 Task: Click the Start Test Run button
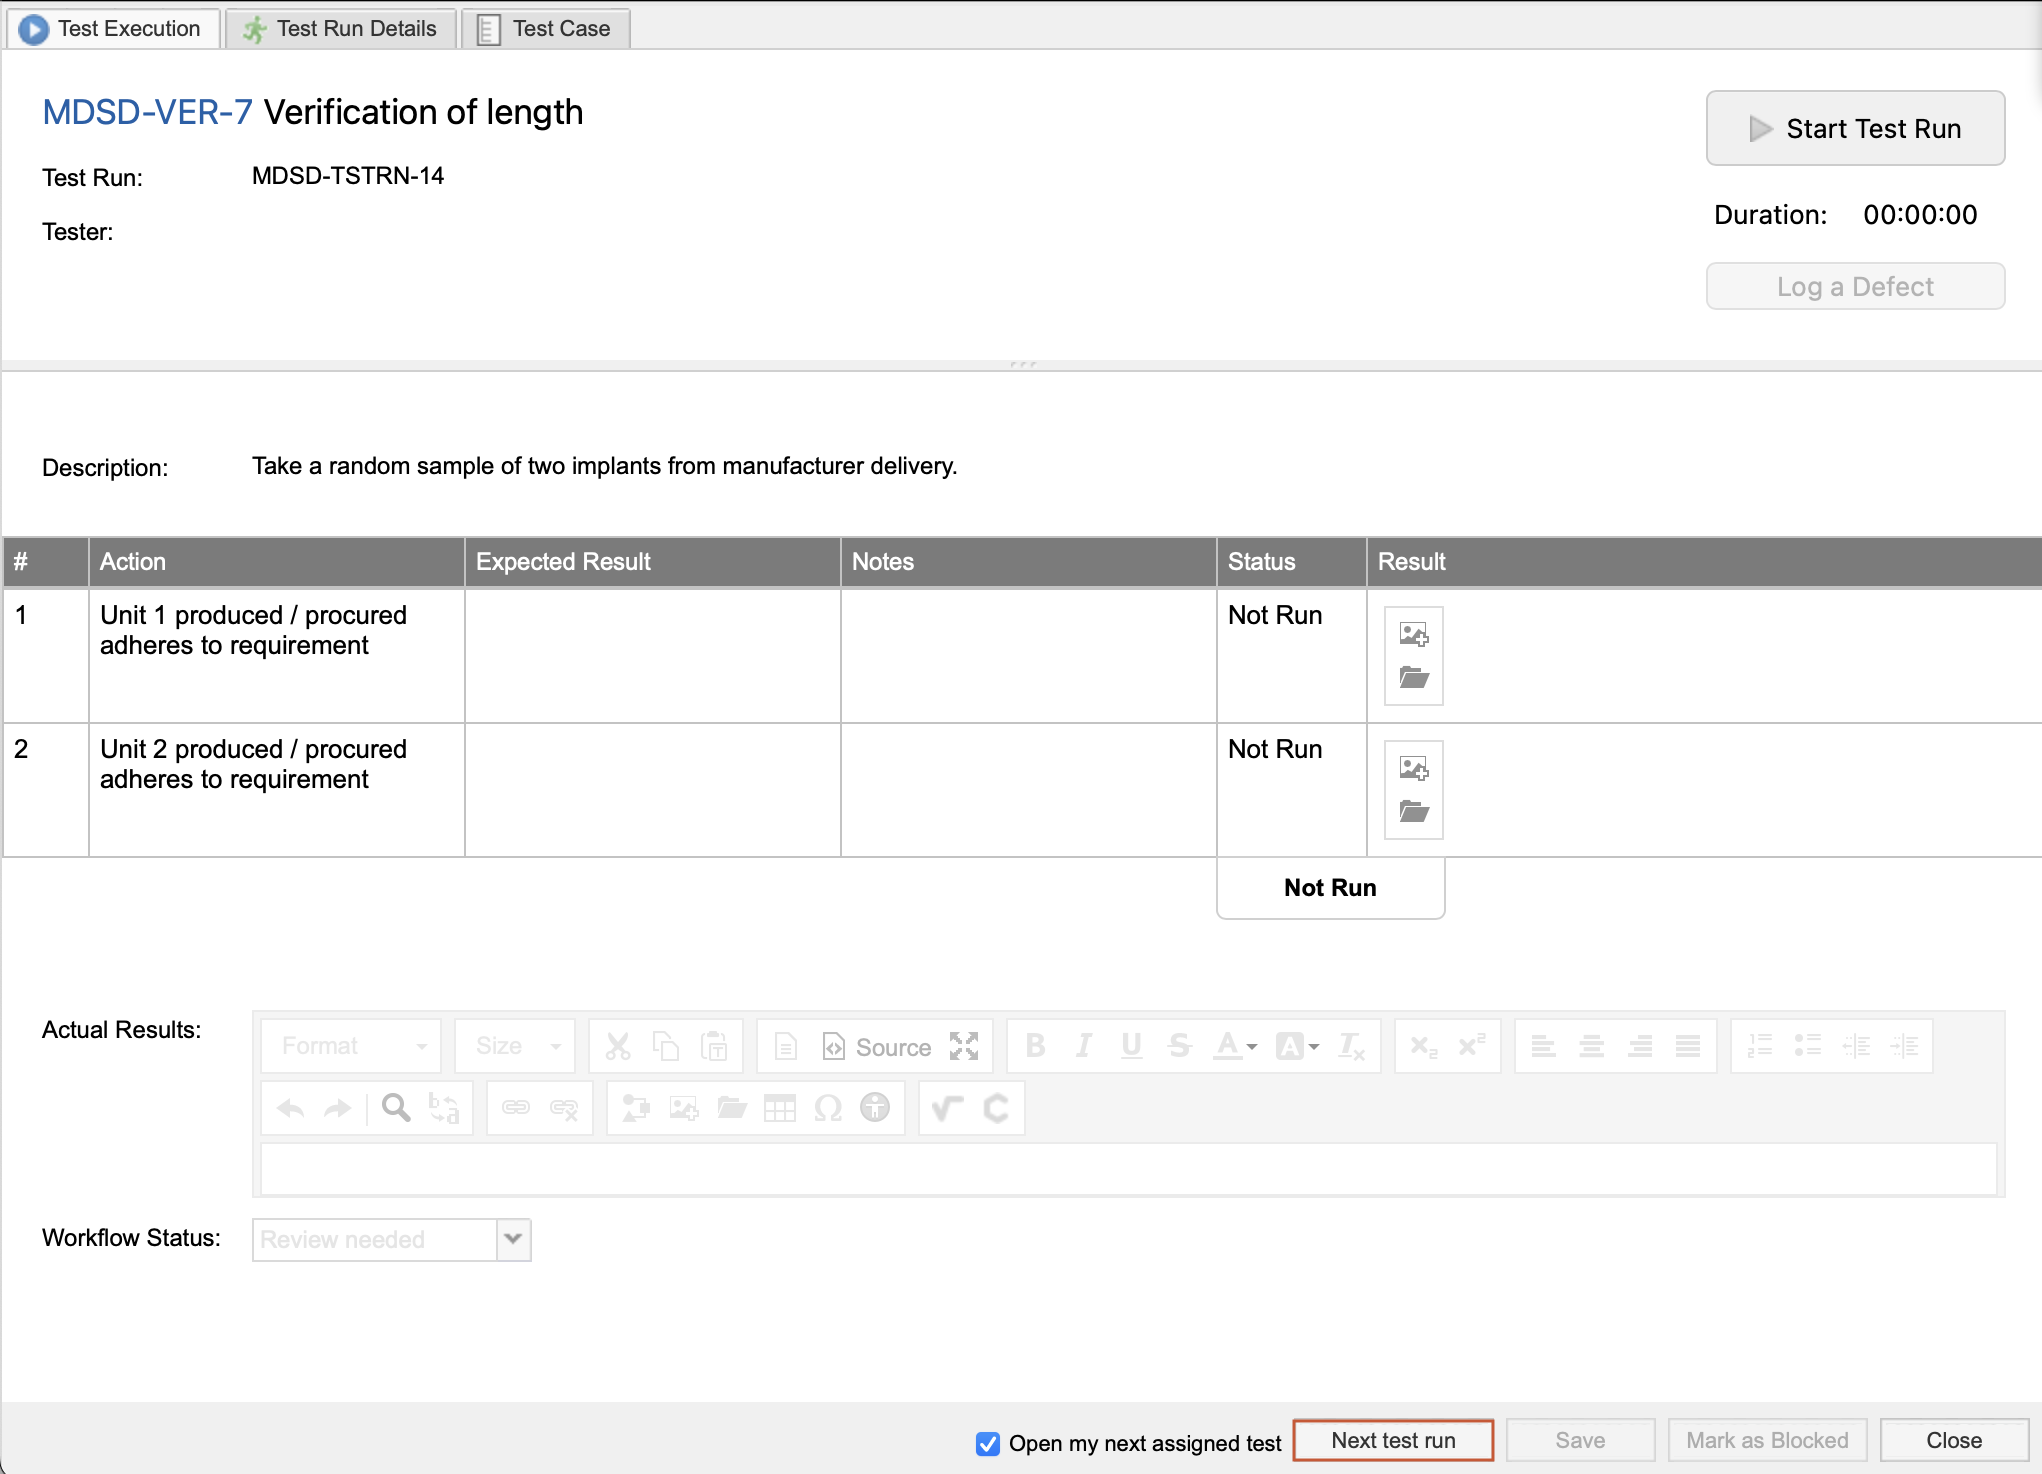[1854, 128]
